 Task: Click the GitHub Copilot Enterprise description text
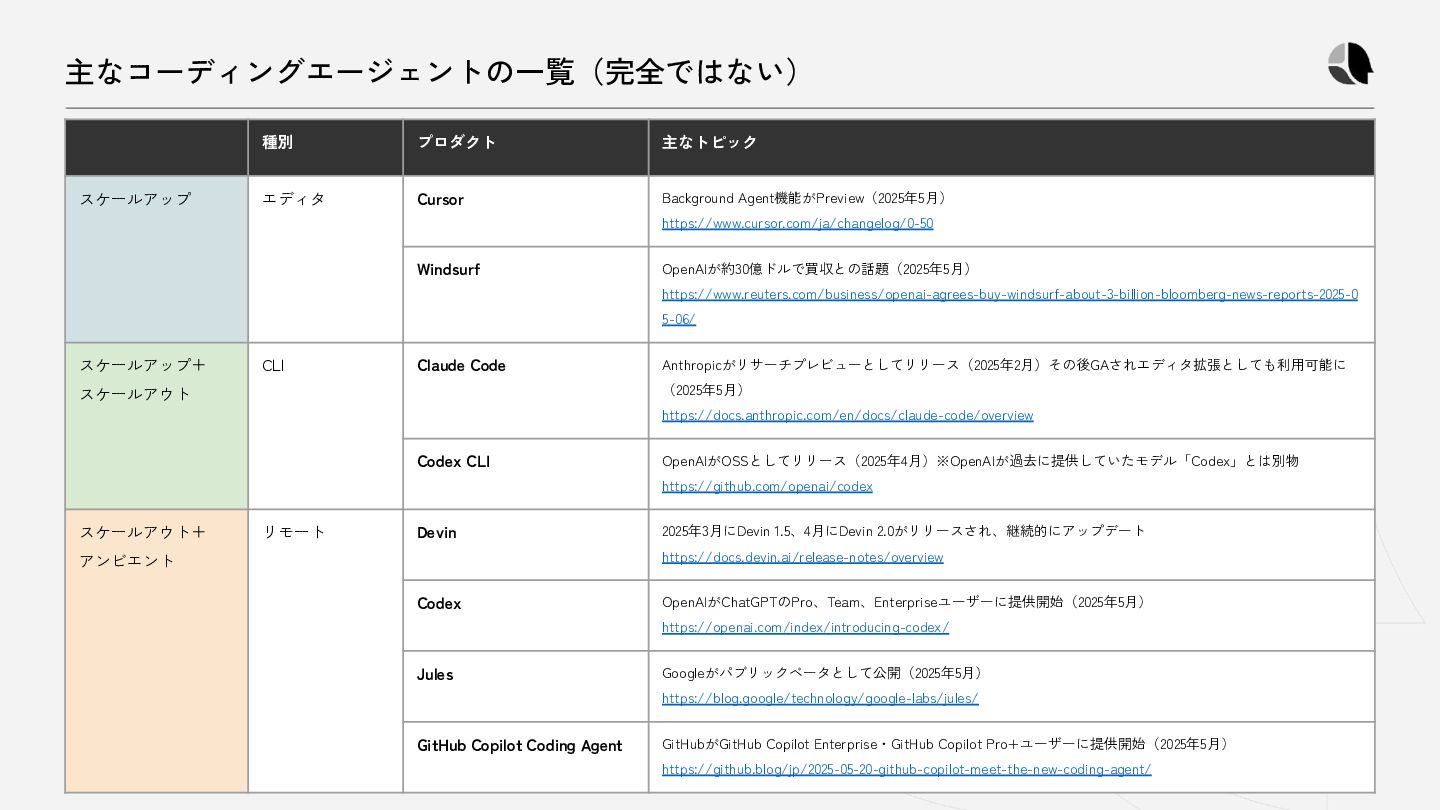pyautogui.click(x=945, y=744)
